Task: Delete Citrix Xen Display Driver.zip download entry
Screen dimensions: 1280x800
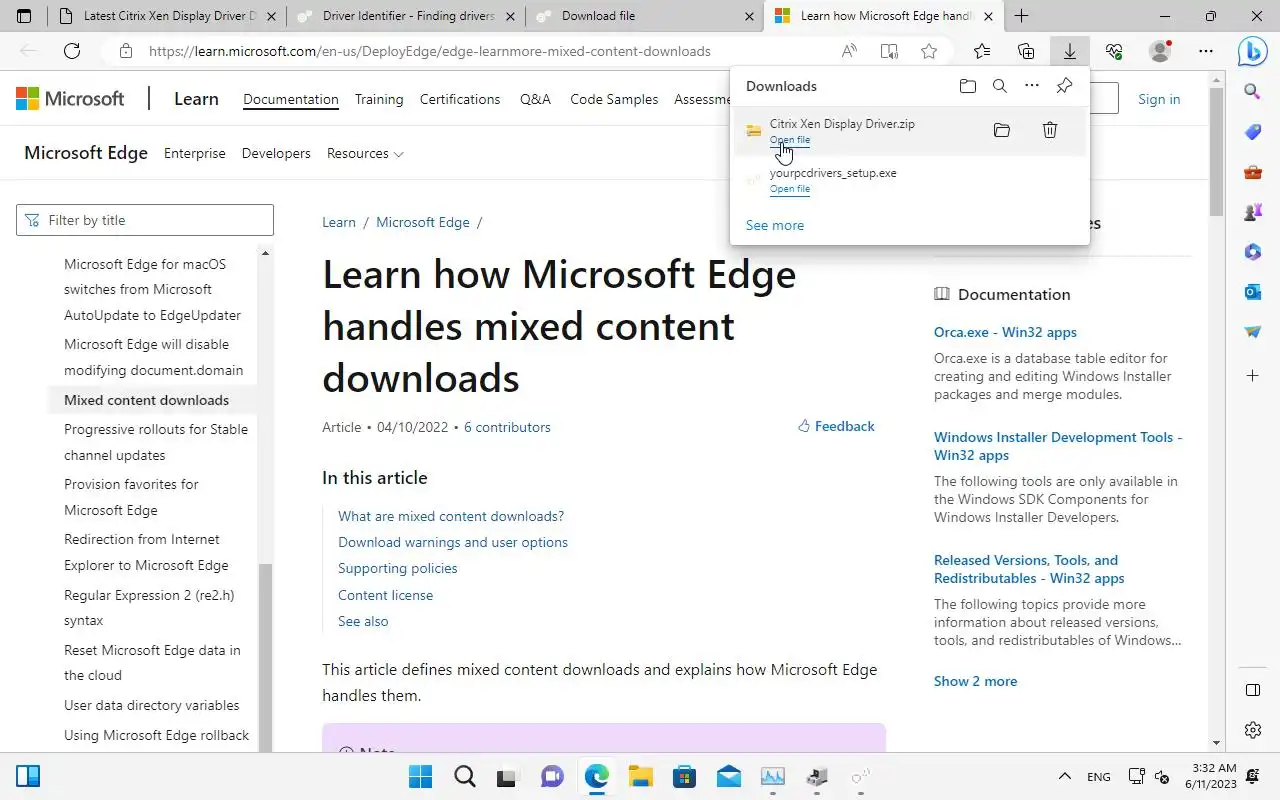Action: [1049, 130]
